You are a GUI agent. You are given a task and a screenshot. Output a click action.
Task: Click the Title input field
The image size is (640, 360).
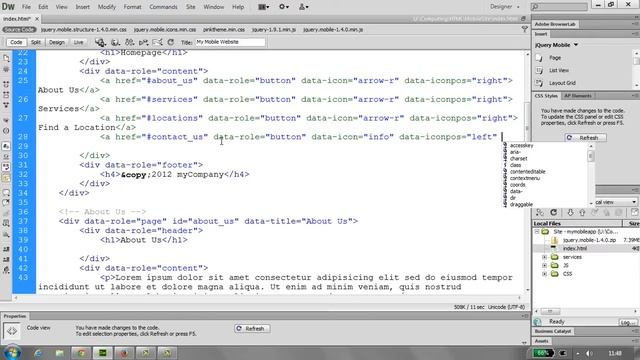tap(230, 42)
